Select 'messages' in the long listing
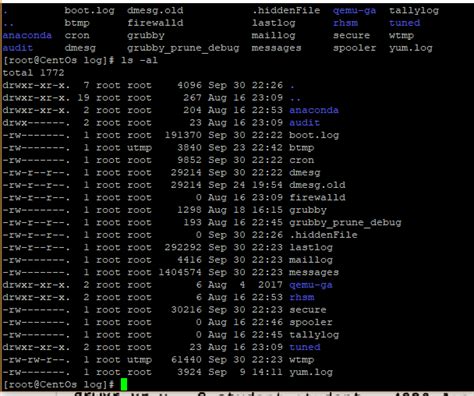 click(314, 272)
